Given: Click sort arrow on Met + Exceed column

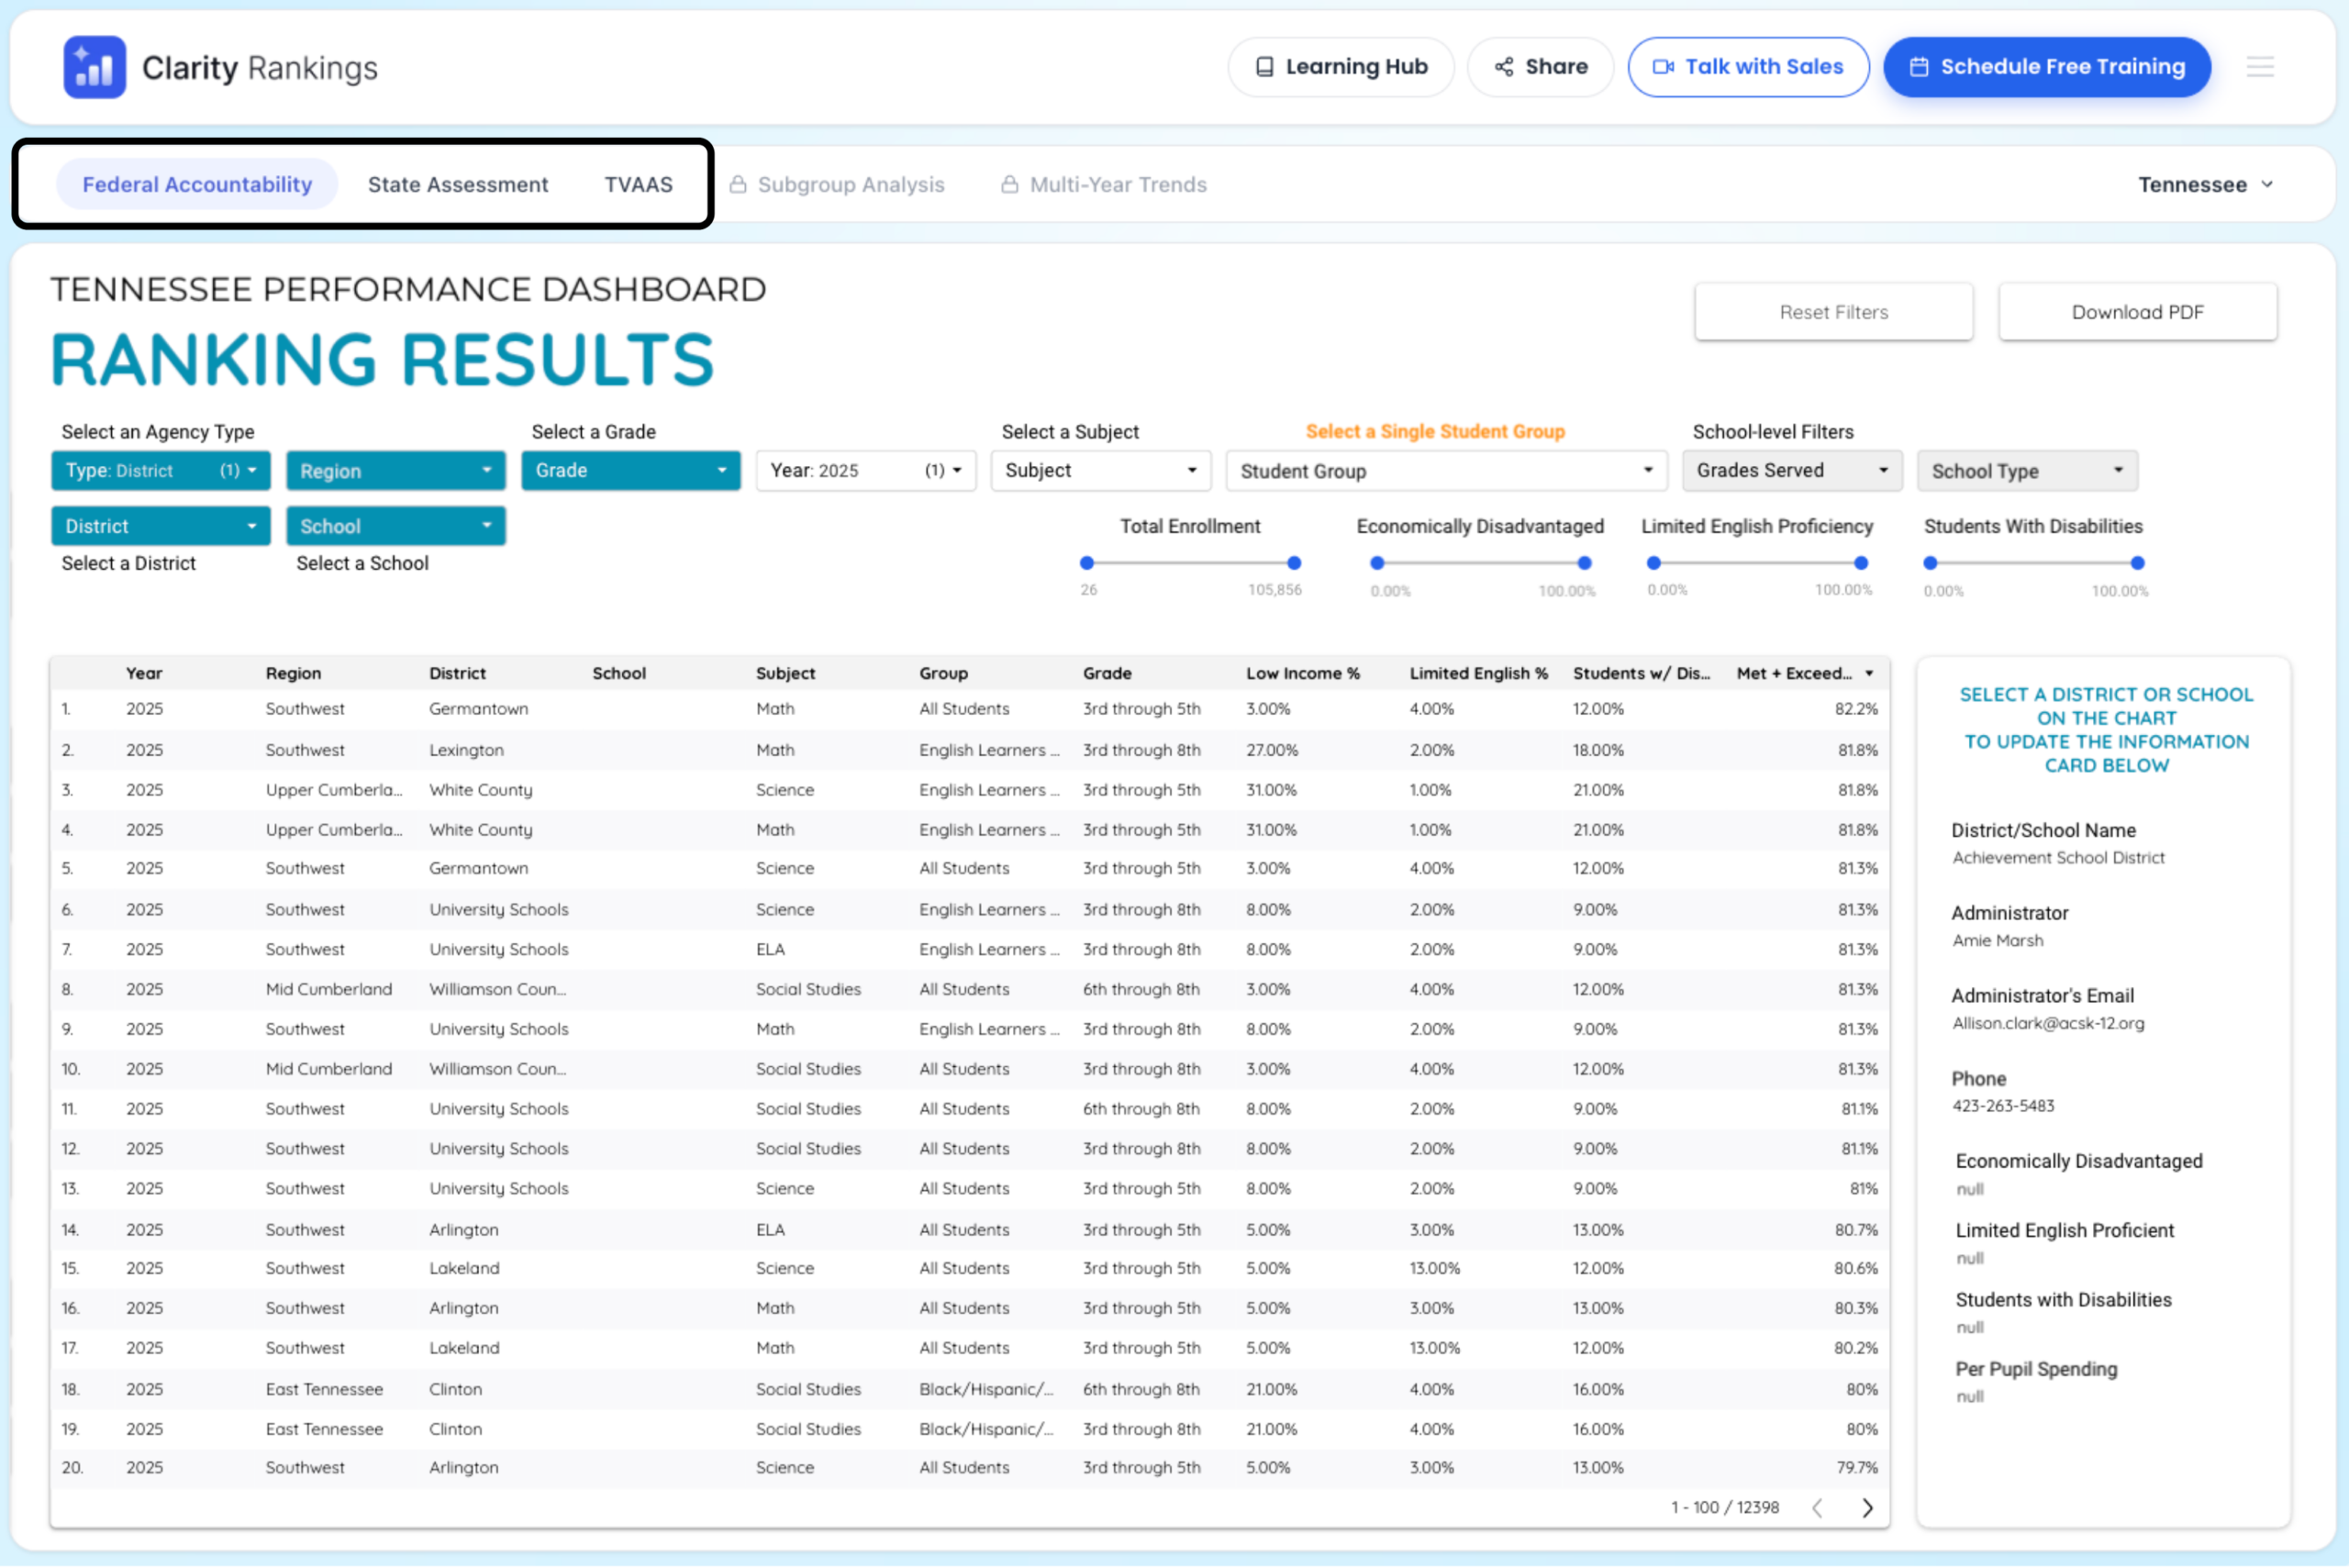Looking at the screenshot, I should pyautogui.click(x=1869, y=673).
